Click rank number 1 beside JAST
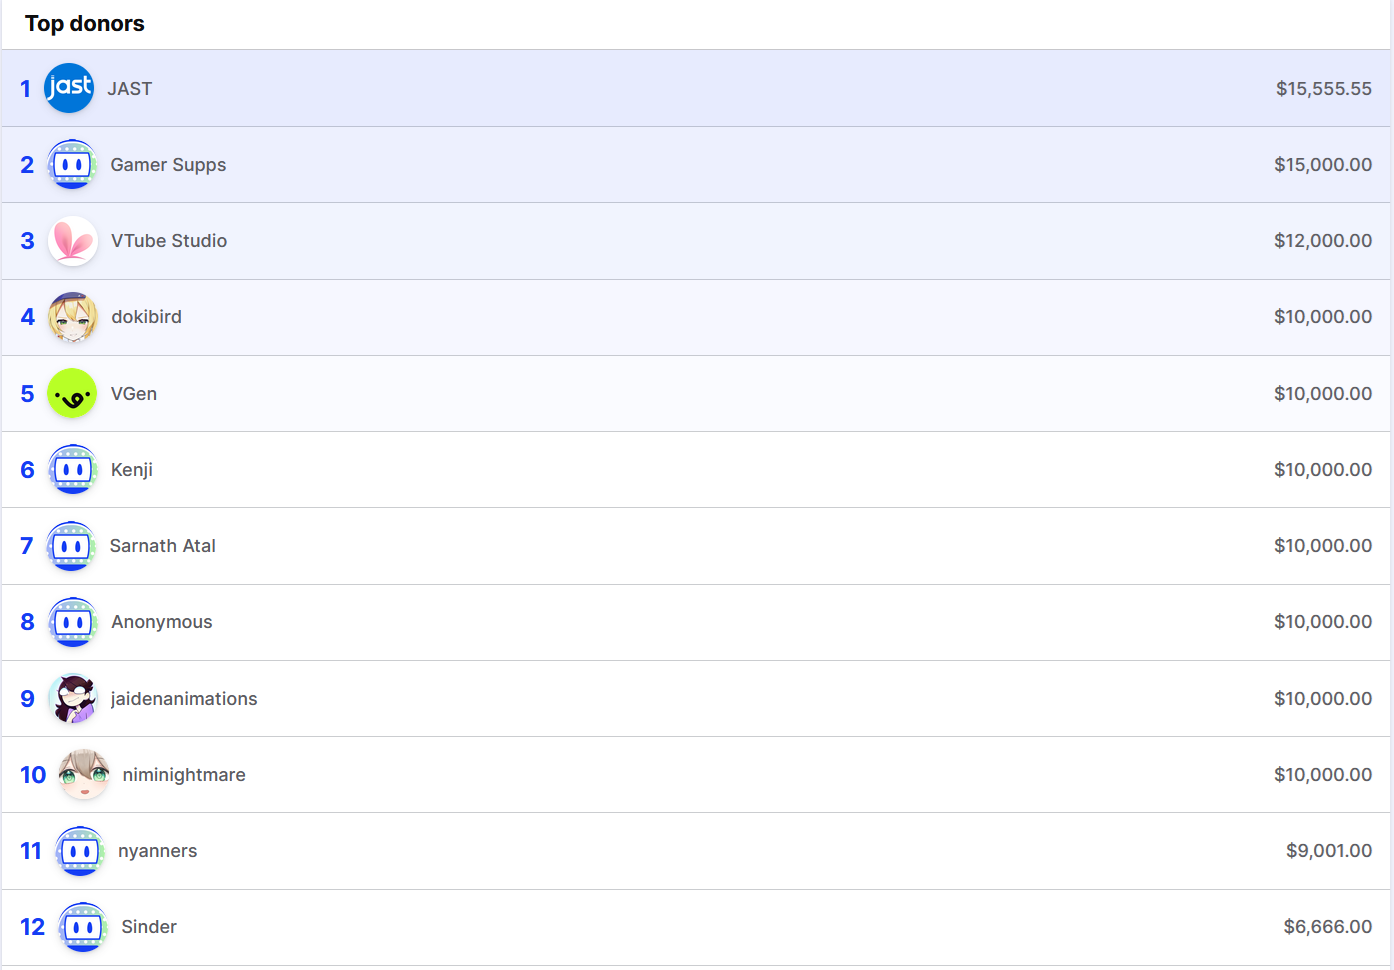This screenshot has height=970, width=1394. click(x=26, y=89)
